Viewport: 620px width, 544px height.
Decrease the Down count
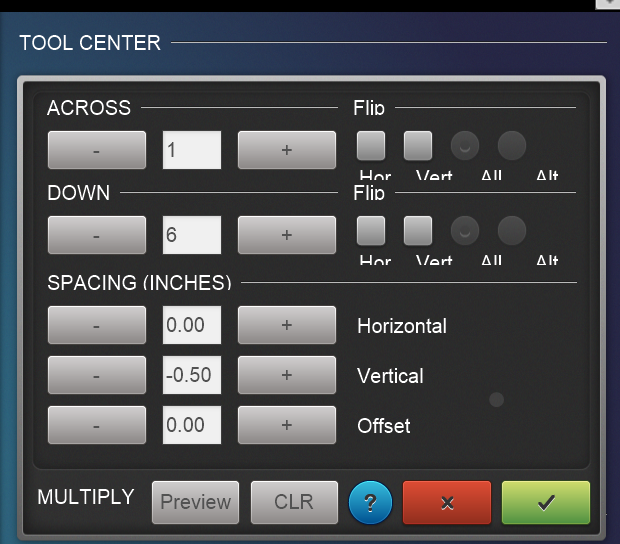(97, 235)
